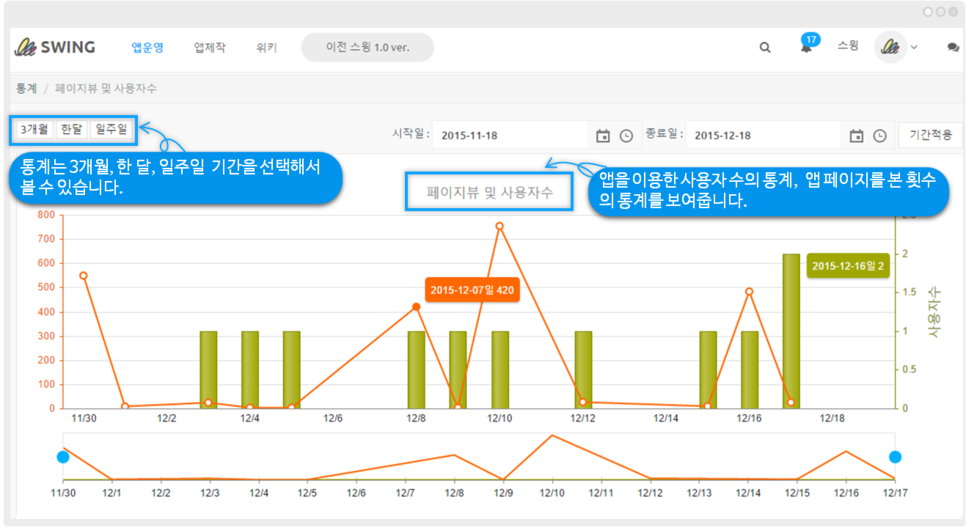This screenshot has height=527, width=966.
Task: Open the end date calendar icon
Action: pyautogui.click(x=856, y=136)
